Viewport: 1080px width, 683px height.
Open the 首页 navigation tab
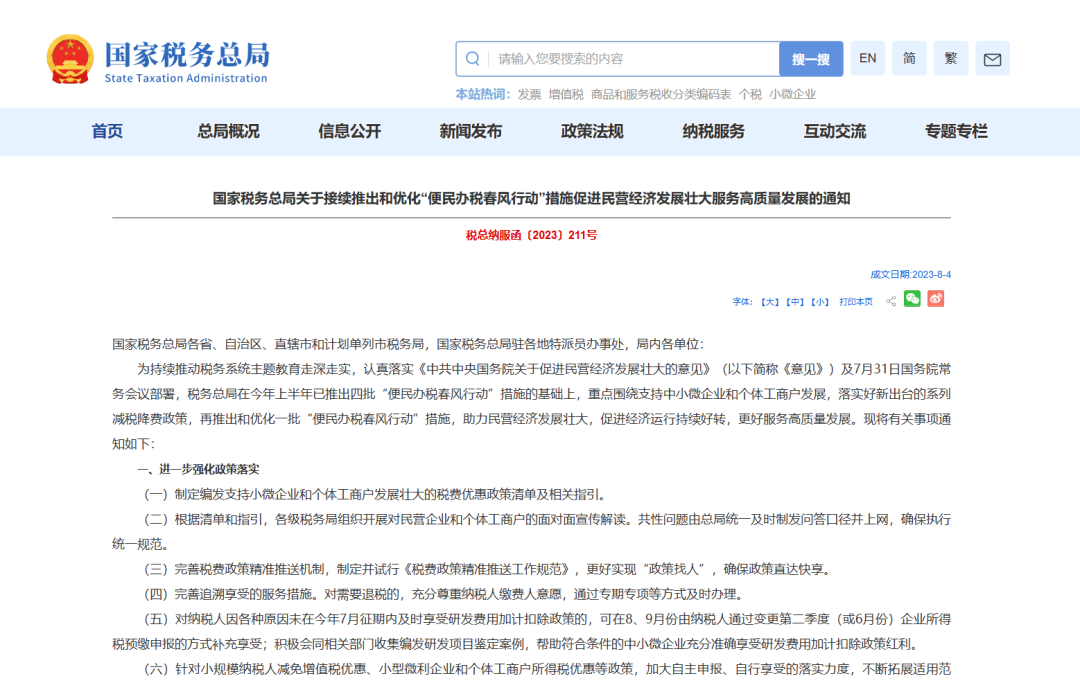[x=107, y=131]
